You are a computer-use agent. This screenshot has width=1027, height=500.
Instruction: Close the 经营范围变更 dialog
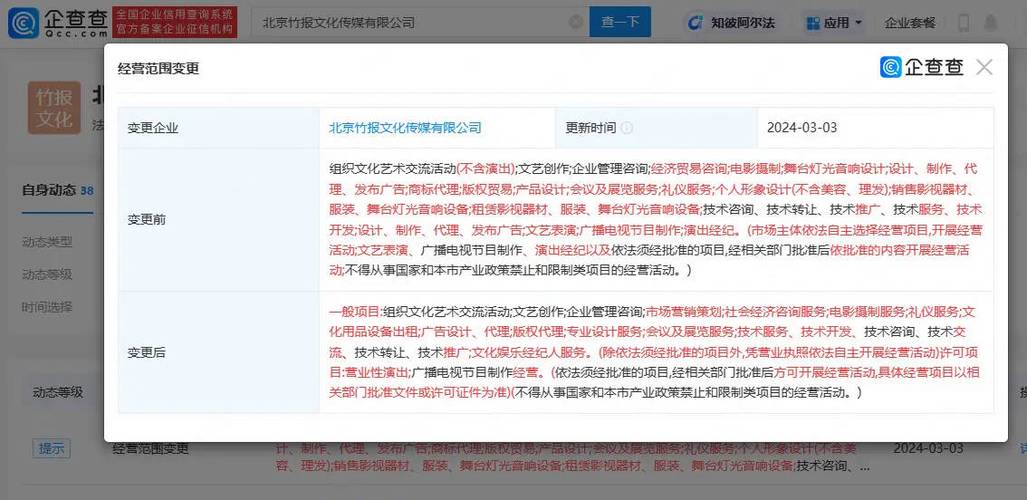coord(984,67)
